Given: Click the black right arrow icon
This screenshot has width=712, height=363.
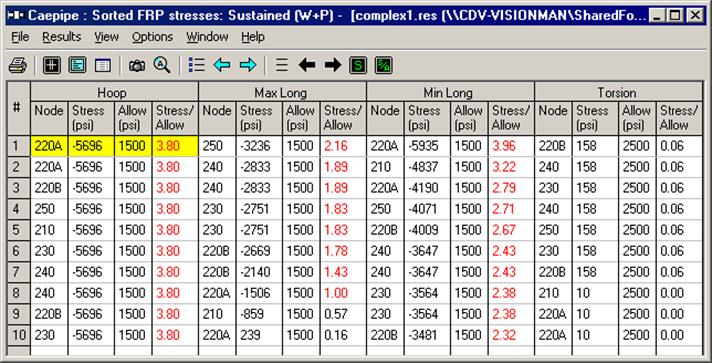Looking at the screenshot, I should [333, 65].
